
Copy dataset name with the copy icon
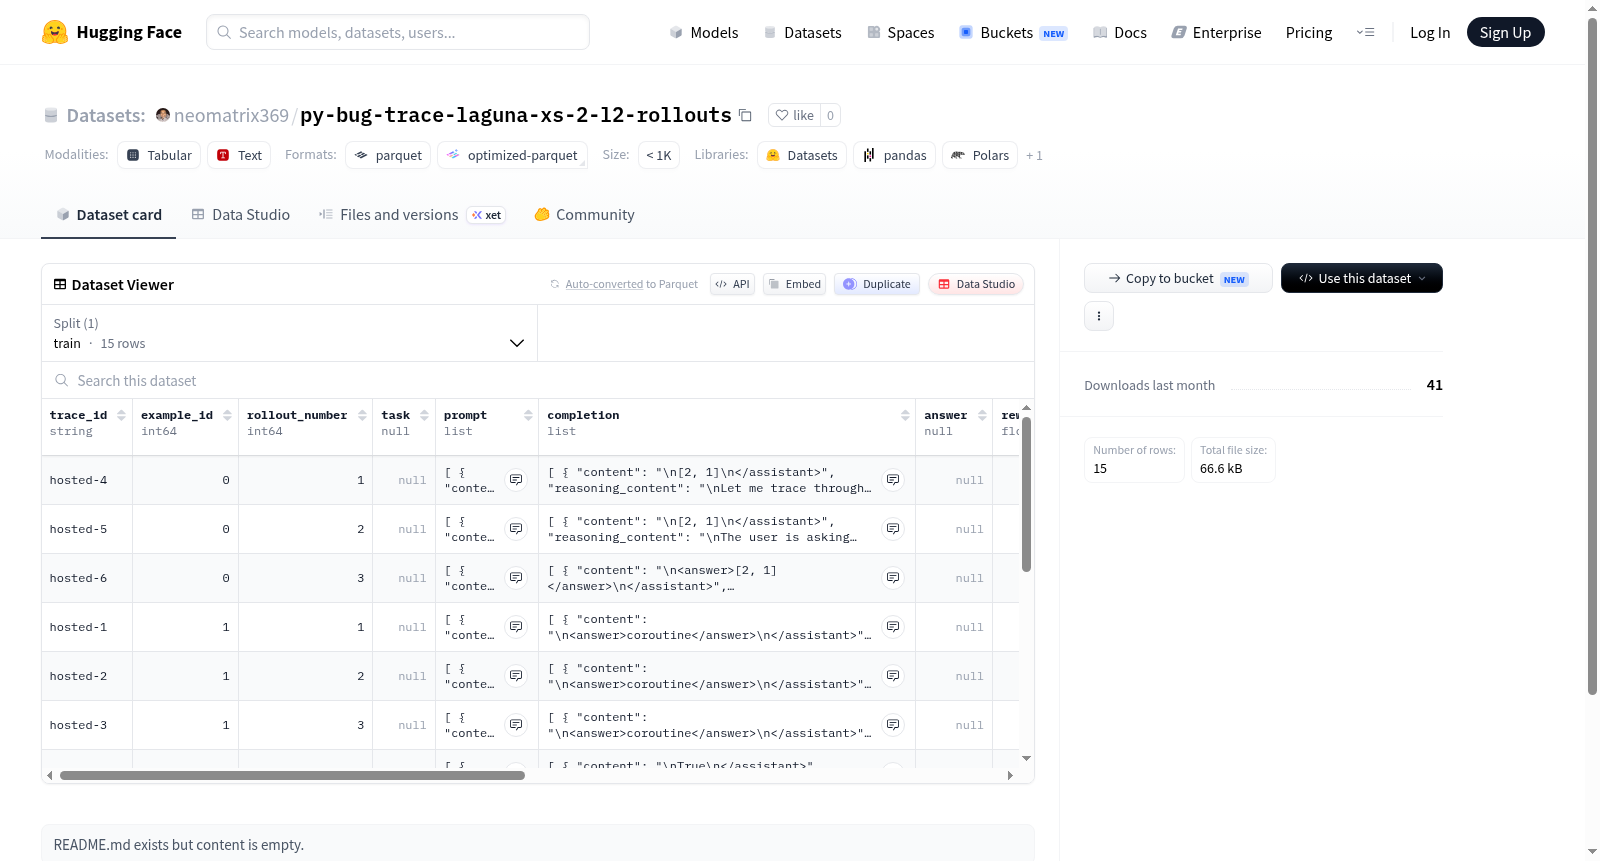click(745, 115)
